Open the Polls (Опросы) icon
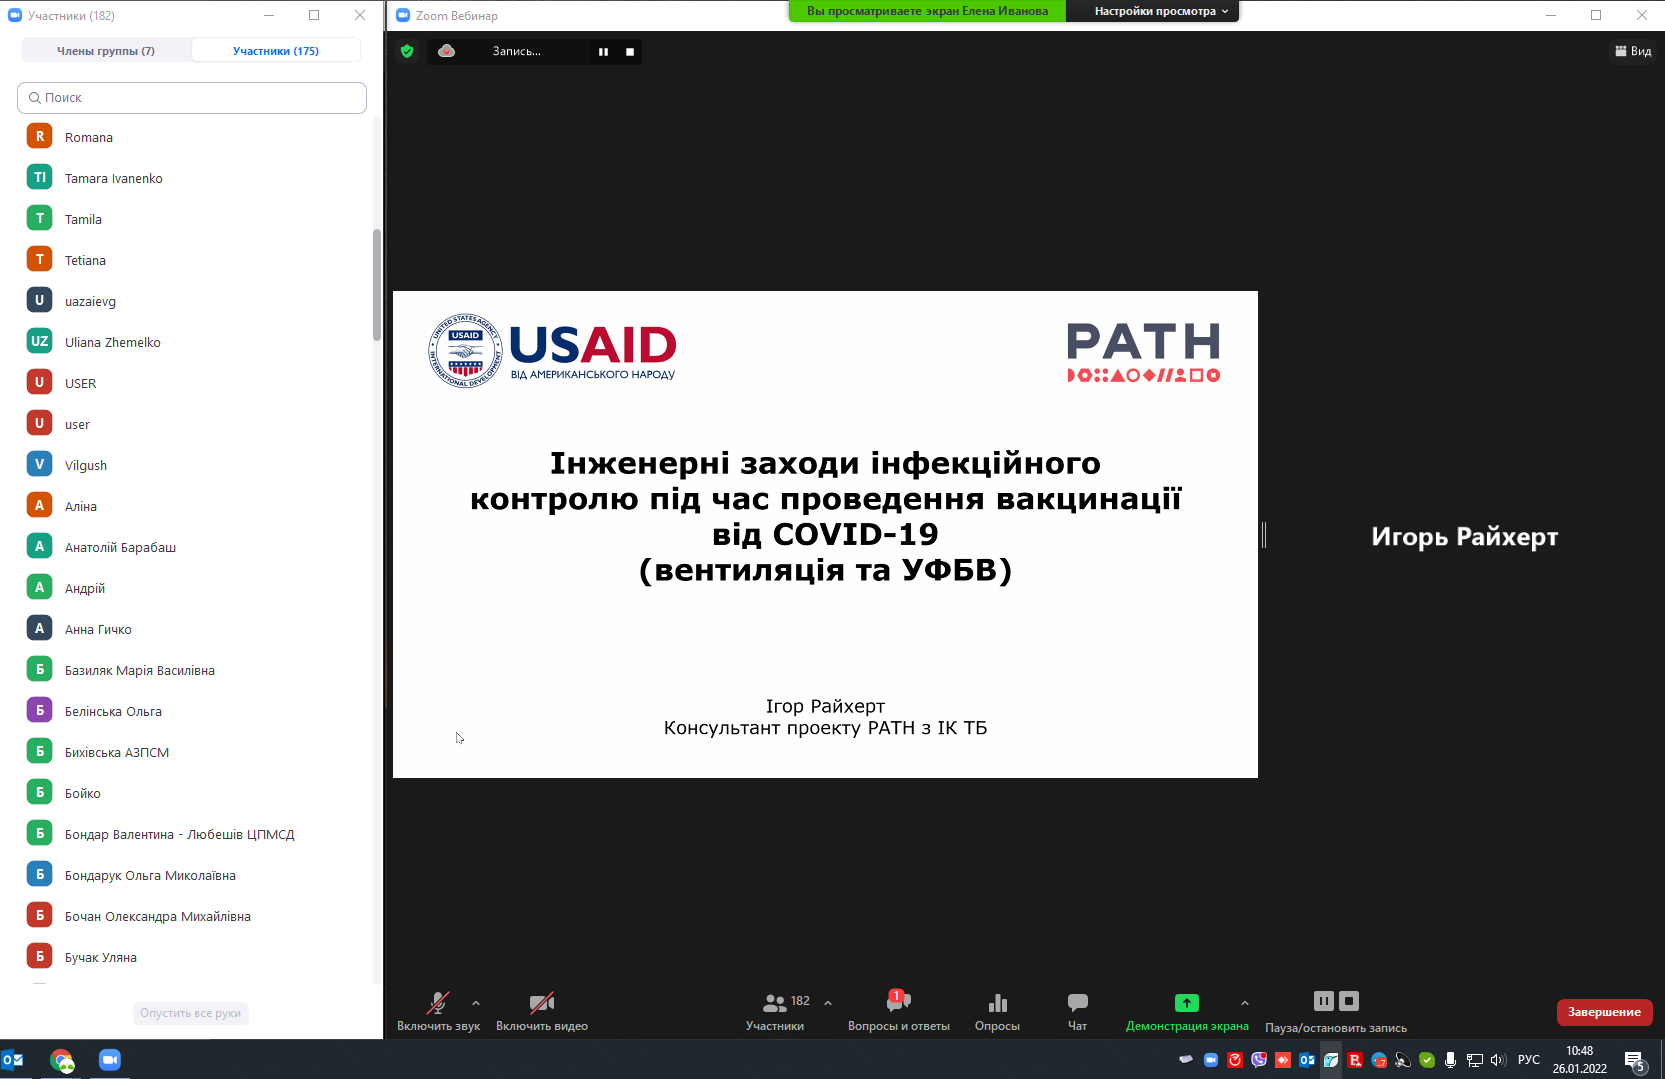 (997, 1004)
